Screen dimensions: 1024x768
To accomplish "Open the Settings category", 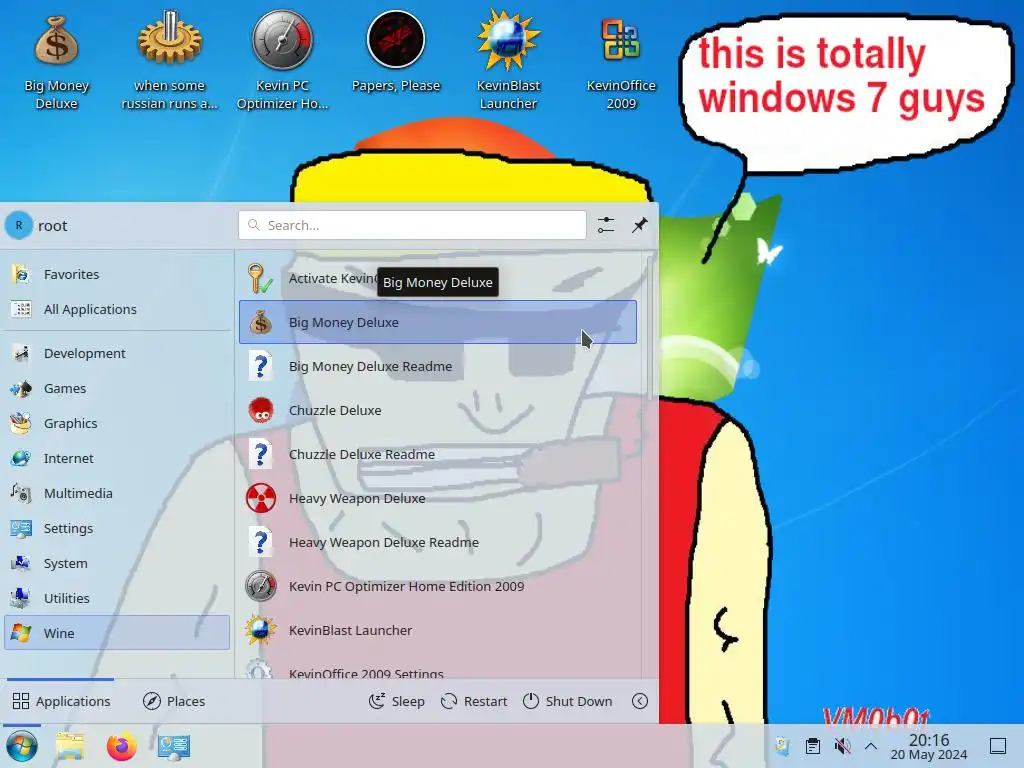I will click(x=117, y=528).
